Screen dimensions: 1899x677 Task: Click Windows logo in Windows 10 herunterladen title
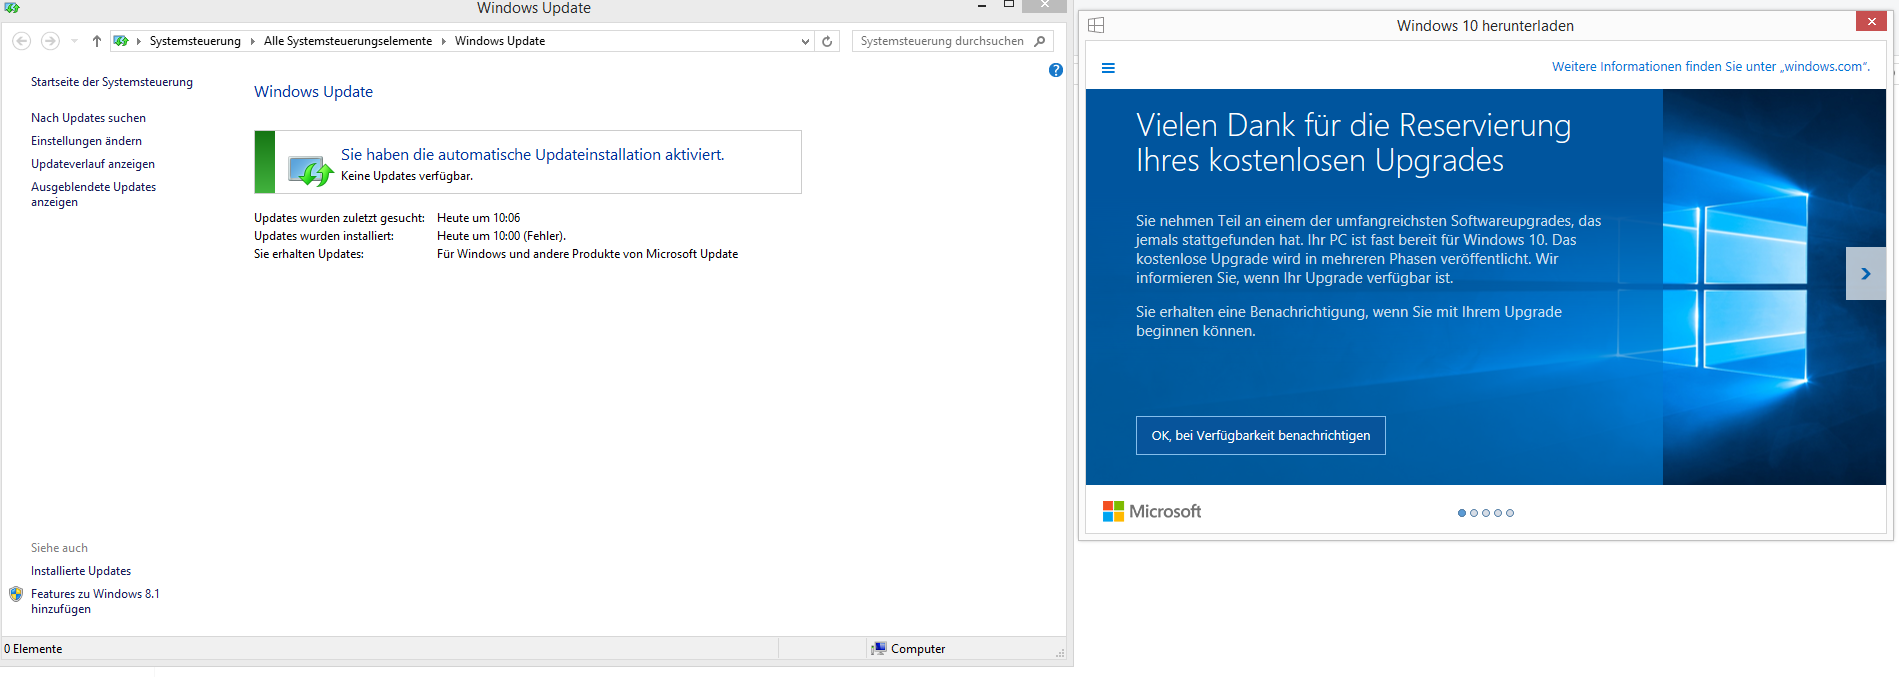point(1096,25)
